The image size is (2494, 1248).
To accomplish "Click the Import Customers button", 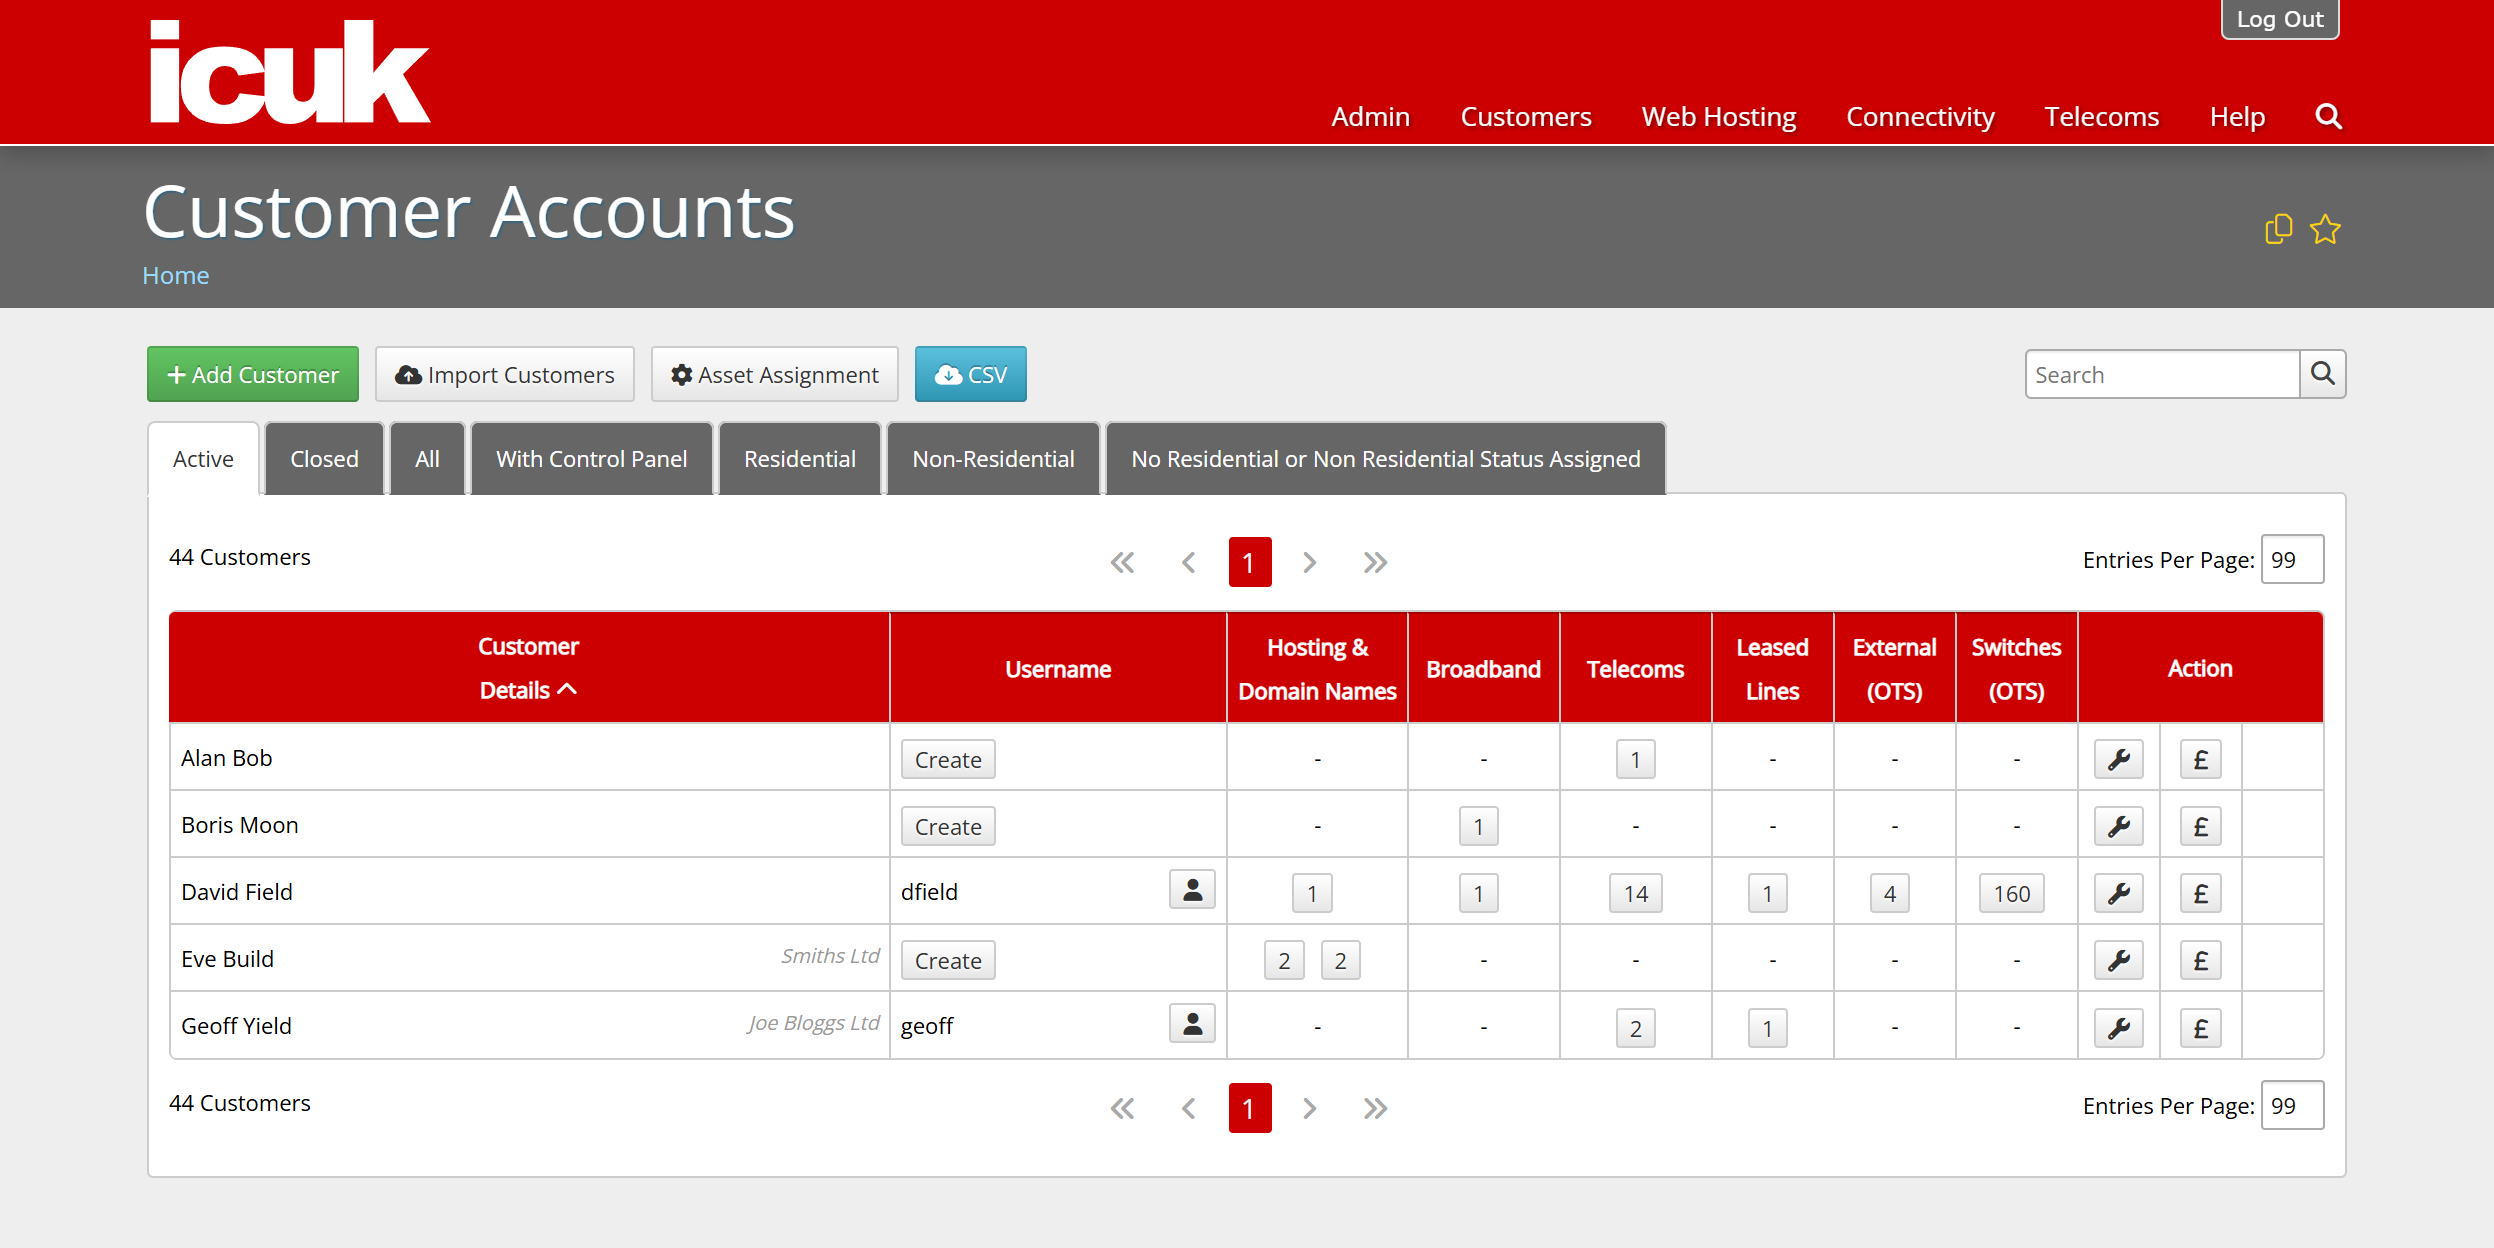I will [505, 374].
